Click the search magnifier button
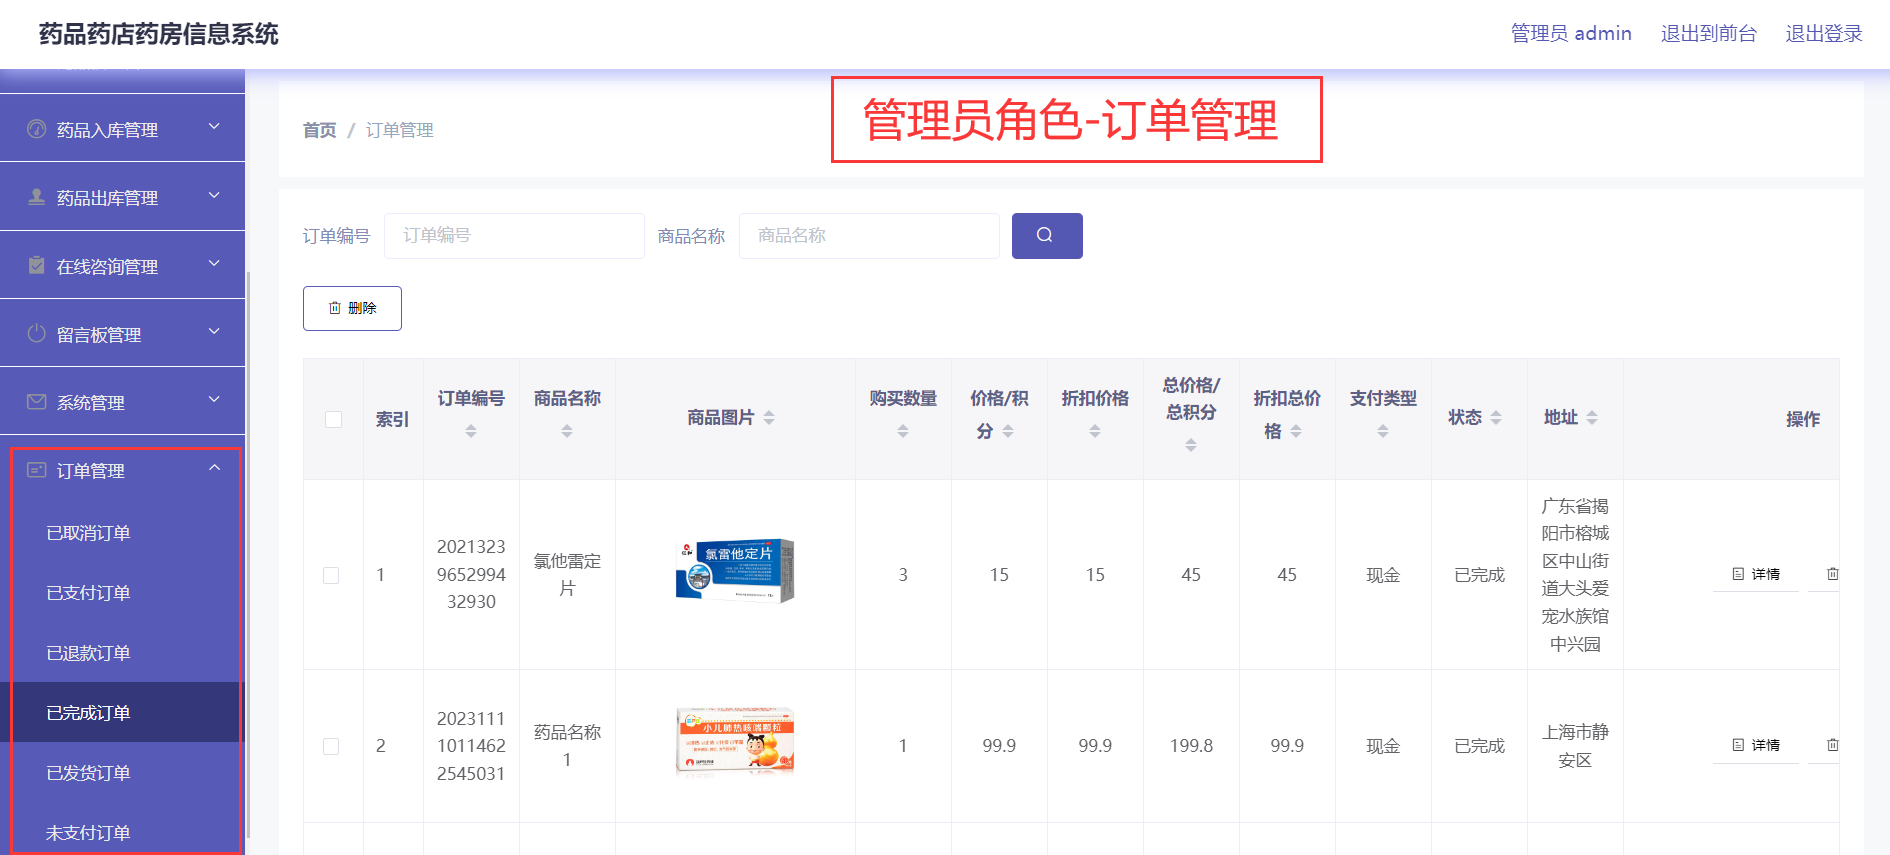This screenshot has height=855, width=1890. (x=1047, y=236)
